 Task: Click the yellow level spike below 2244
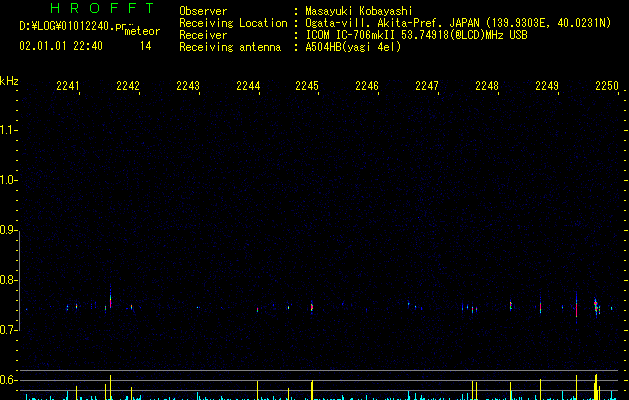click(x=258, y=390)
